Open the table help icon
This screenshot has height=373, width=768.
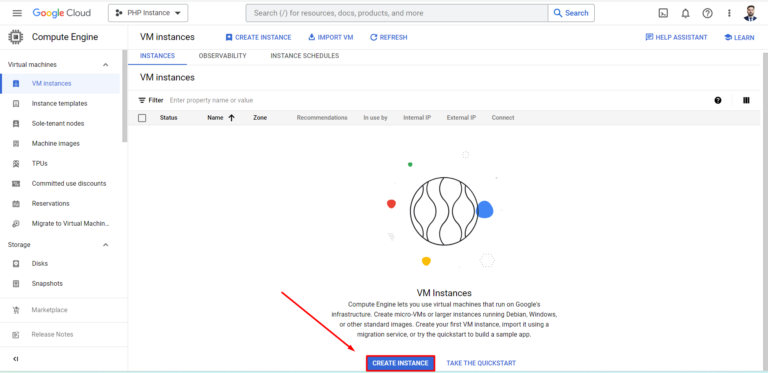[718, 100]
